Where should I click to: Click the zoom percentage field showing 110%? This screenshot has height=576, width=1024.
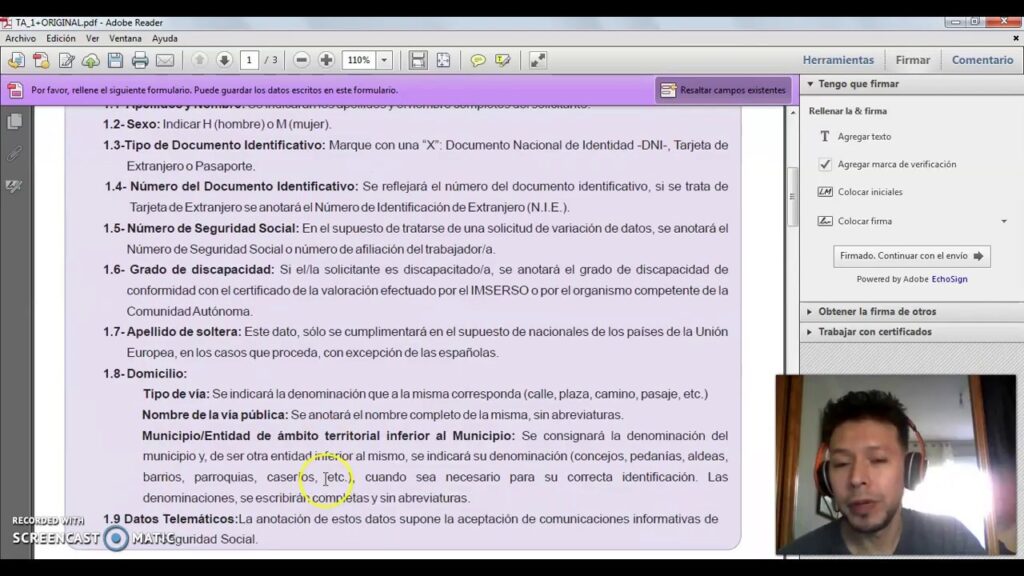point(360,60)
